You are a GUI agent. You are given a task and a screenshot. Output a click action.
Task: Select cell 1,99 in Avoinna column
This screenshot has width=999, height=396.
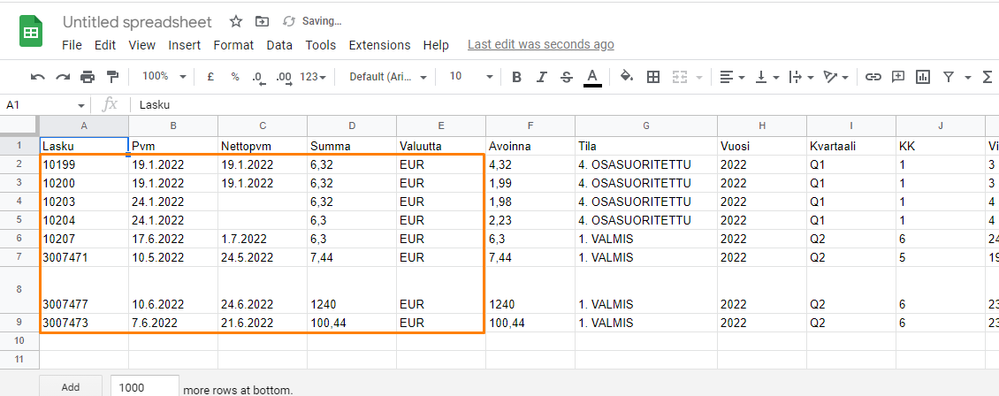pyautogui.click(x=530, y=183)
